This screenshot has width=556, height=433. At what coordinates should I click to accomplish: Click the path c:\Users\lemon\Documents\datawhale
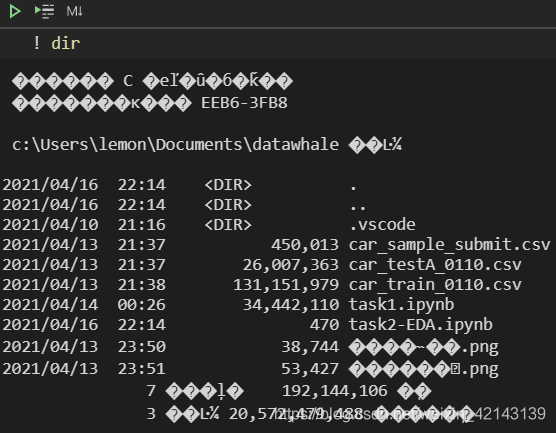click(175, 145)
